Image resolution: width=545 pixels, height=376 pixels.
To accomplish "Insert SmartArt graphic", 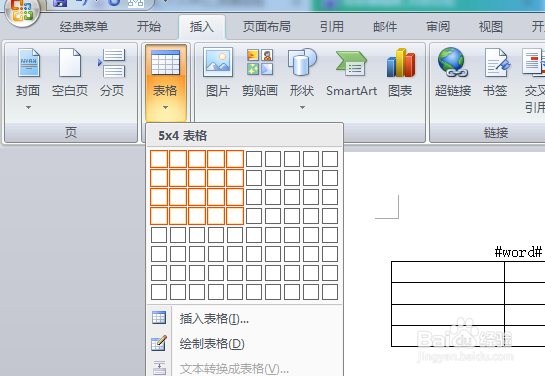I will [x=351, y=73].
